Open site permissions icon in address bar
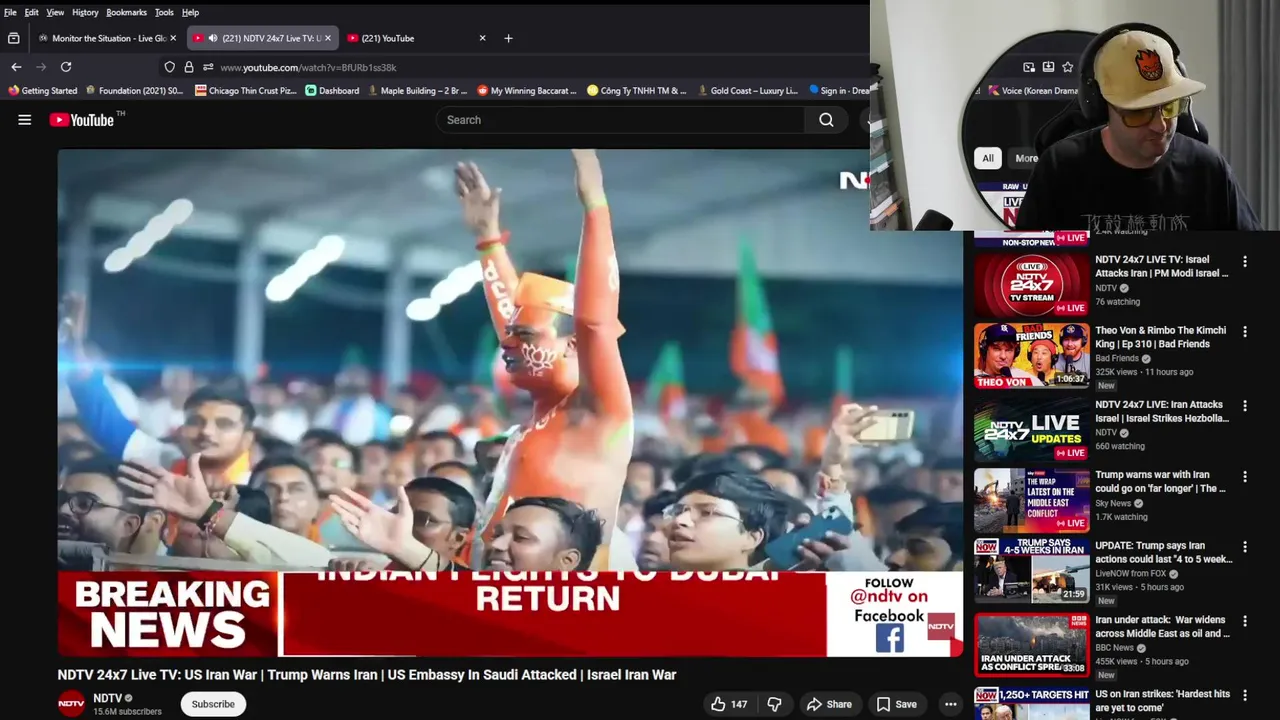The width and height of the screenshot is (1280, 720). (207, 67)
